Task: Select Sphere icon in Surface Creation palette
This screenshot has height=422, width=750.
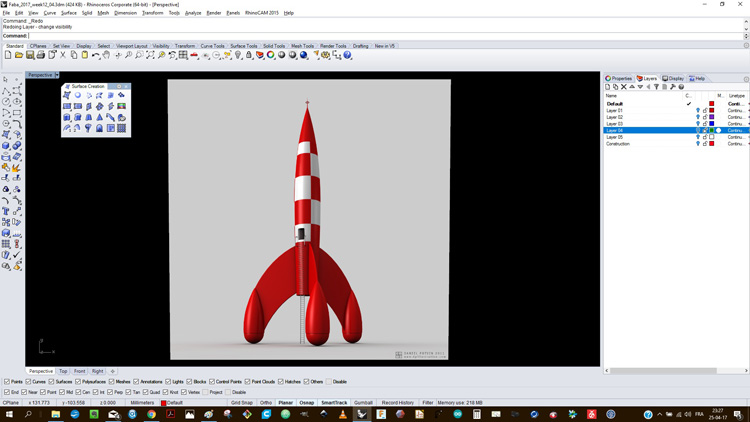Action: click(x=77, y=96)
